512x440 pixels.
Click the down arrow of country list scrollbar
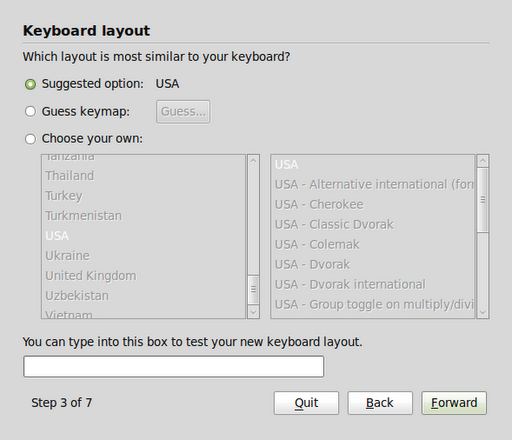click(253, 312)
